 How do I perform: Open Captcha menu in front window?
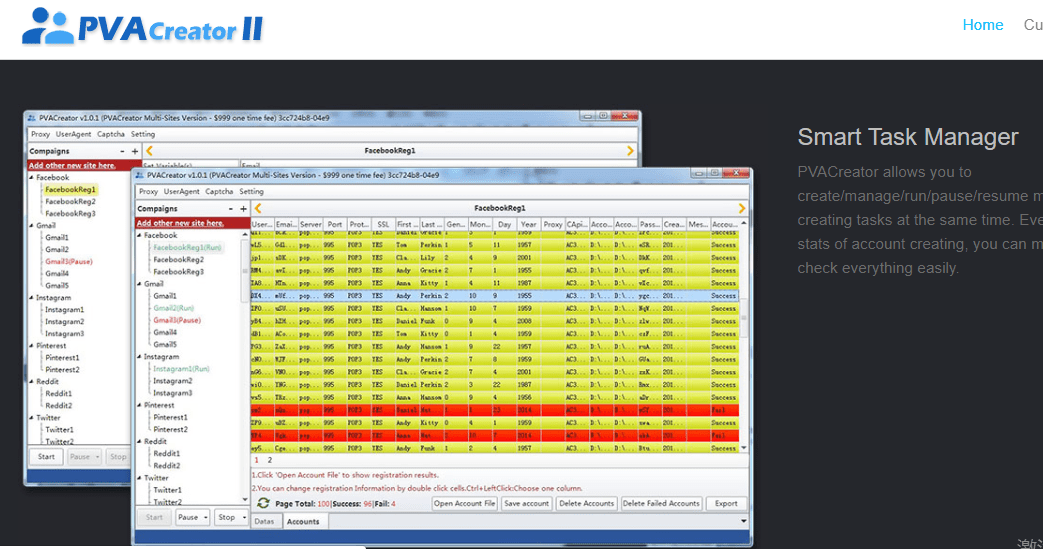[x=219, y=192]
